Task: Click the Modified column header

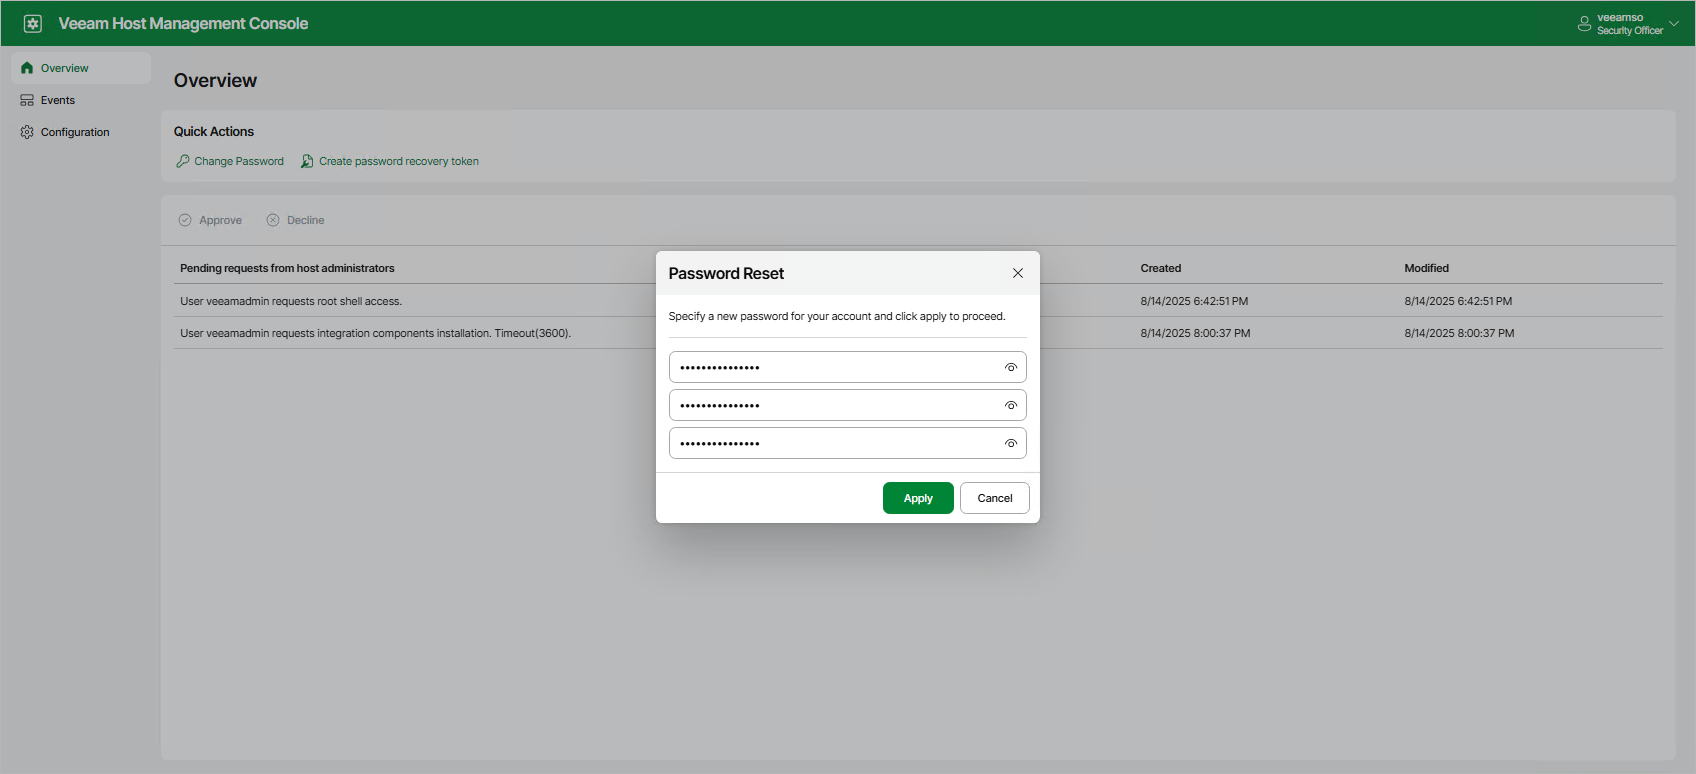Action: 1427,268
